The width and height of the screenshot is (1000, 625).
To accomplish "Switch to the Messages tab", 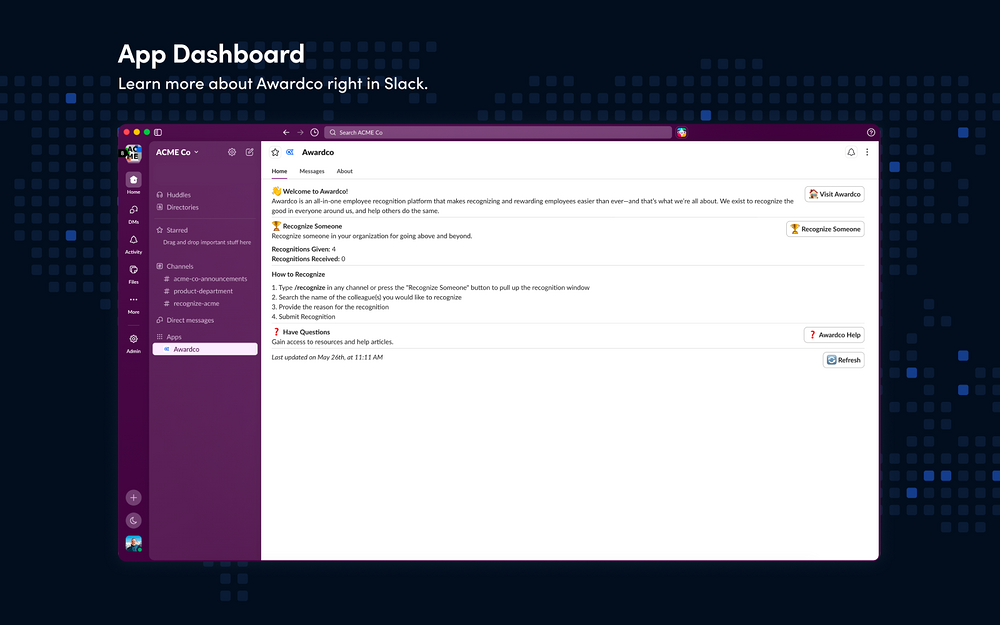I will click(312, 171).
